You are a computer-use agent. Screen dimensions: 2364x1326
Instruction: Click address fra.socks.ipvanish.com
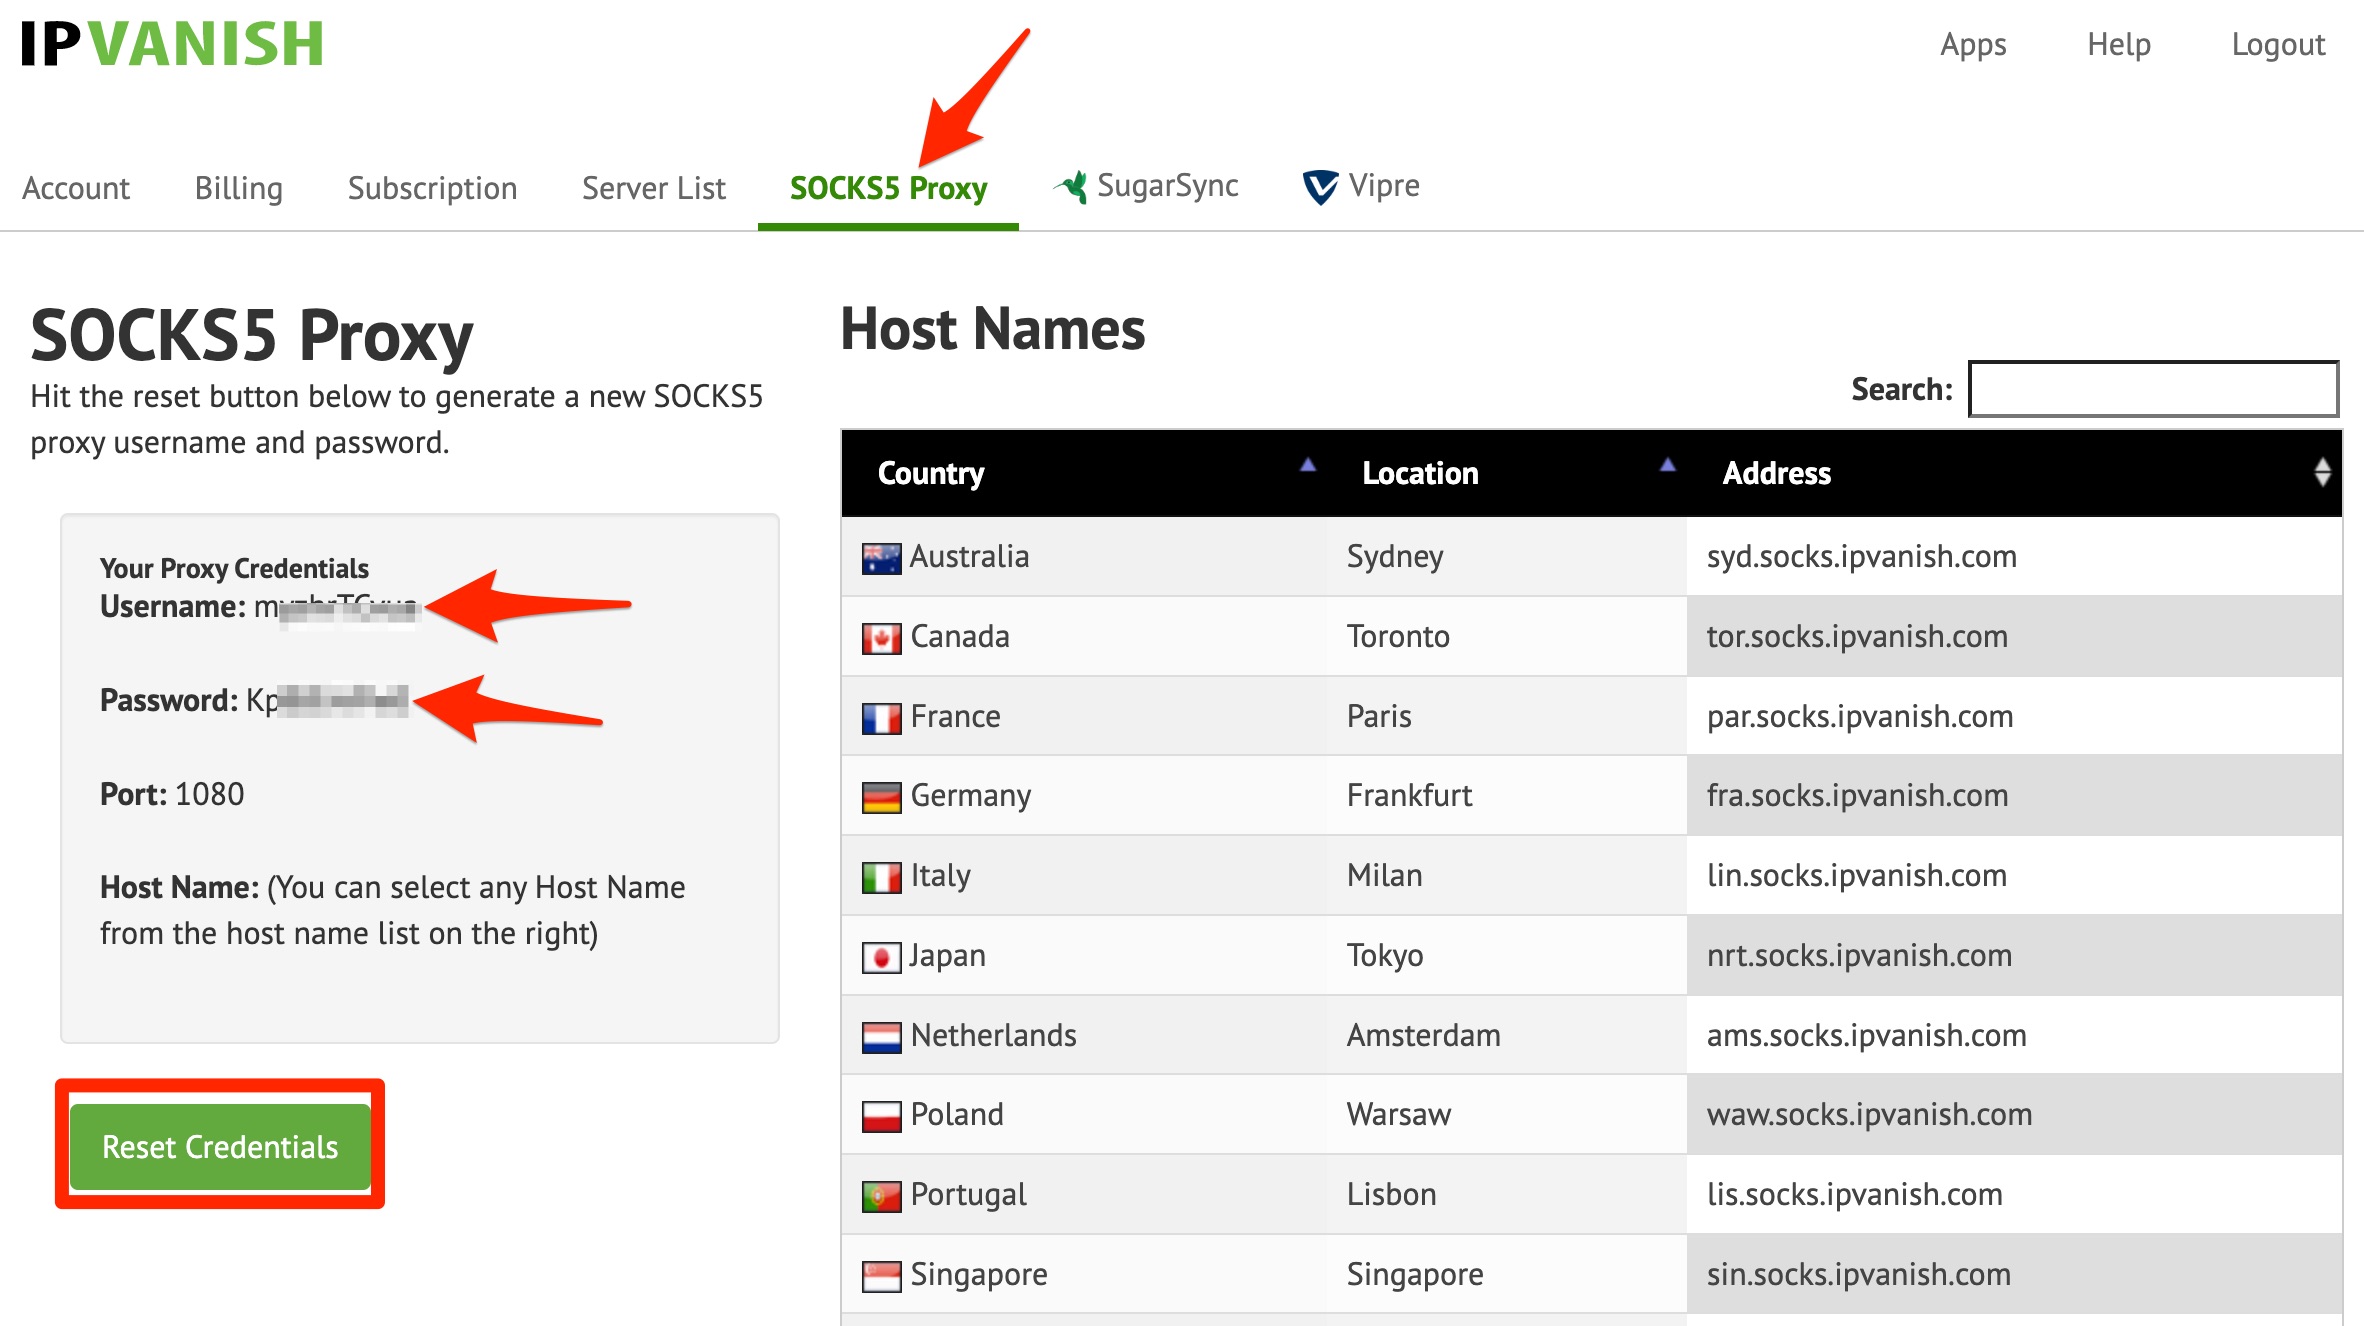pos(1857,795)
